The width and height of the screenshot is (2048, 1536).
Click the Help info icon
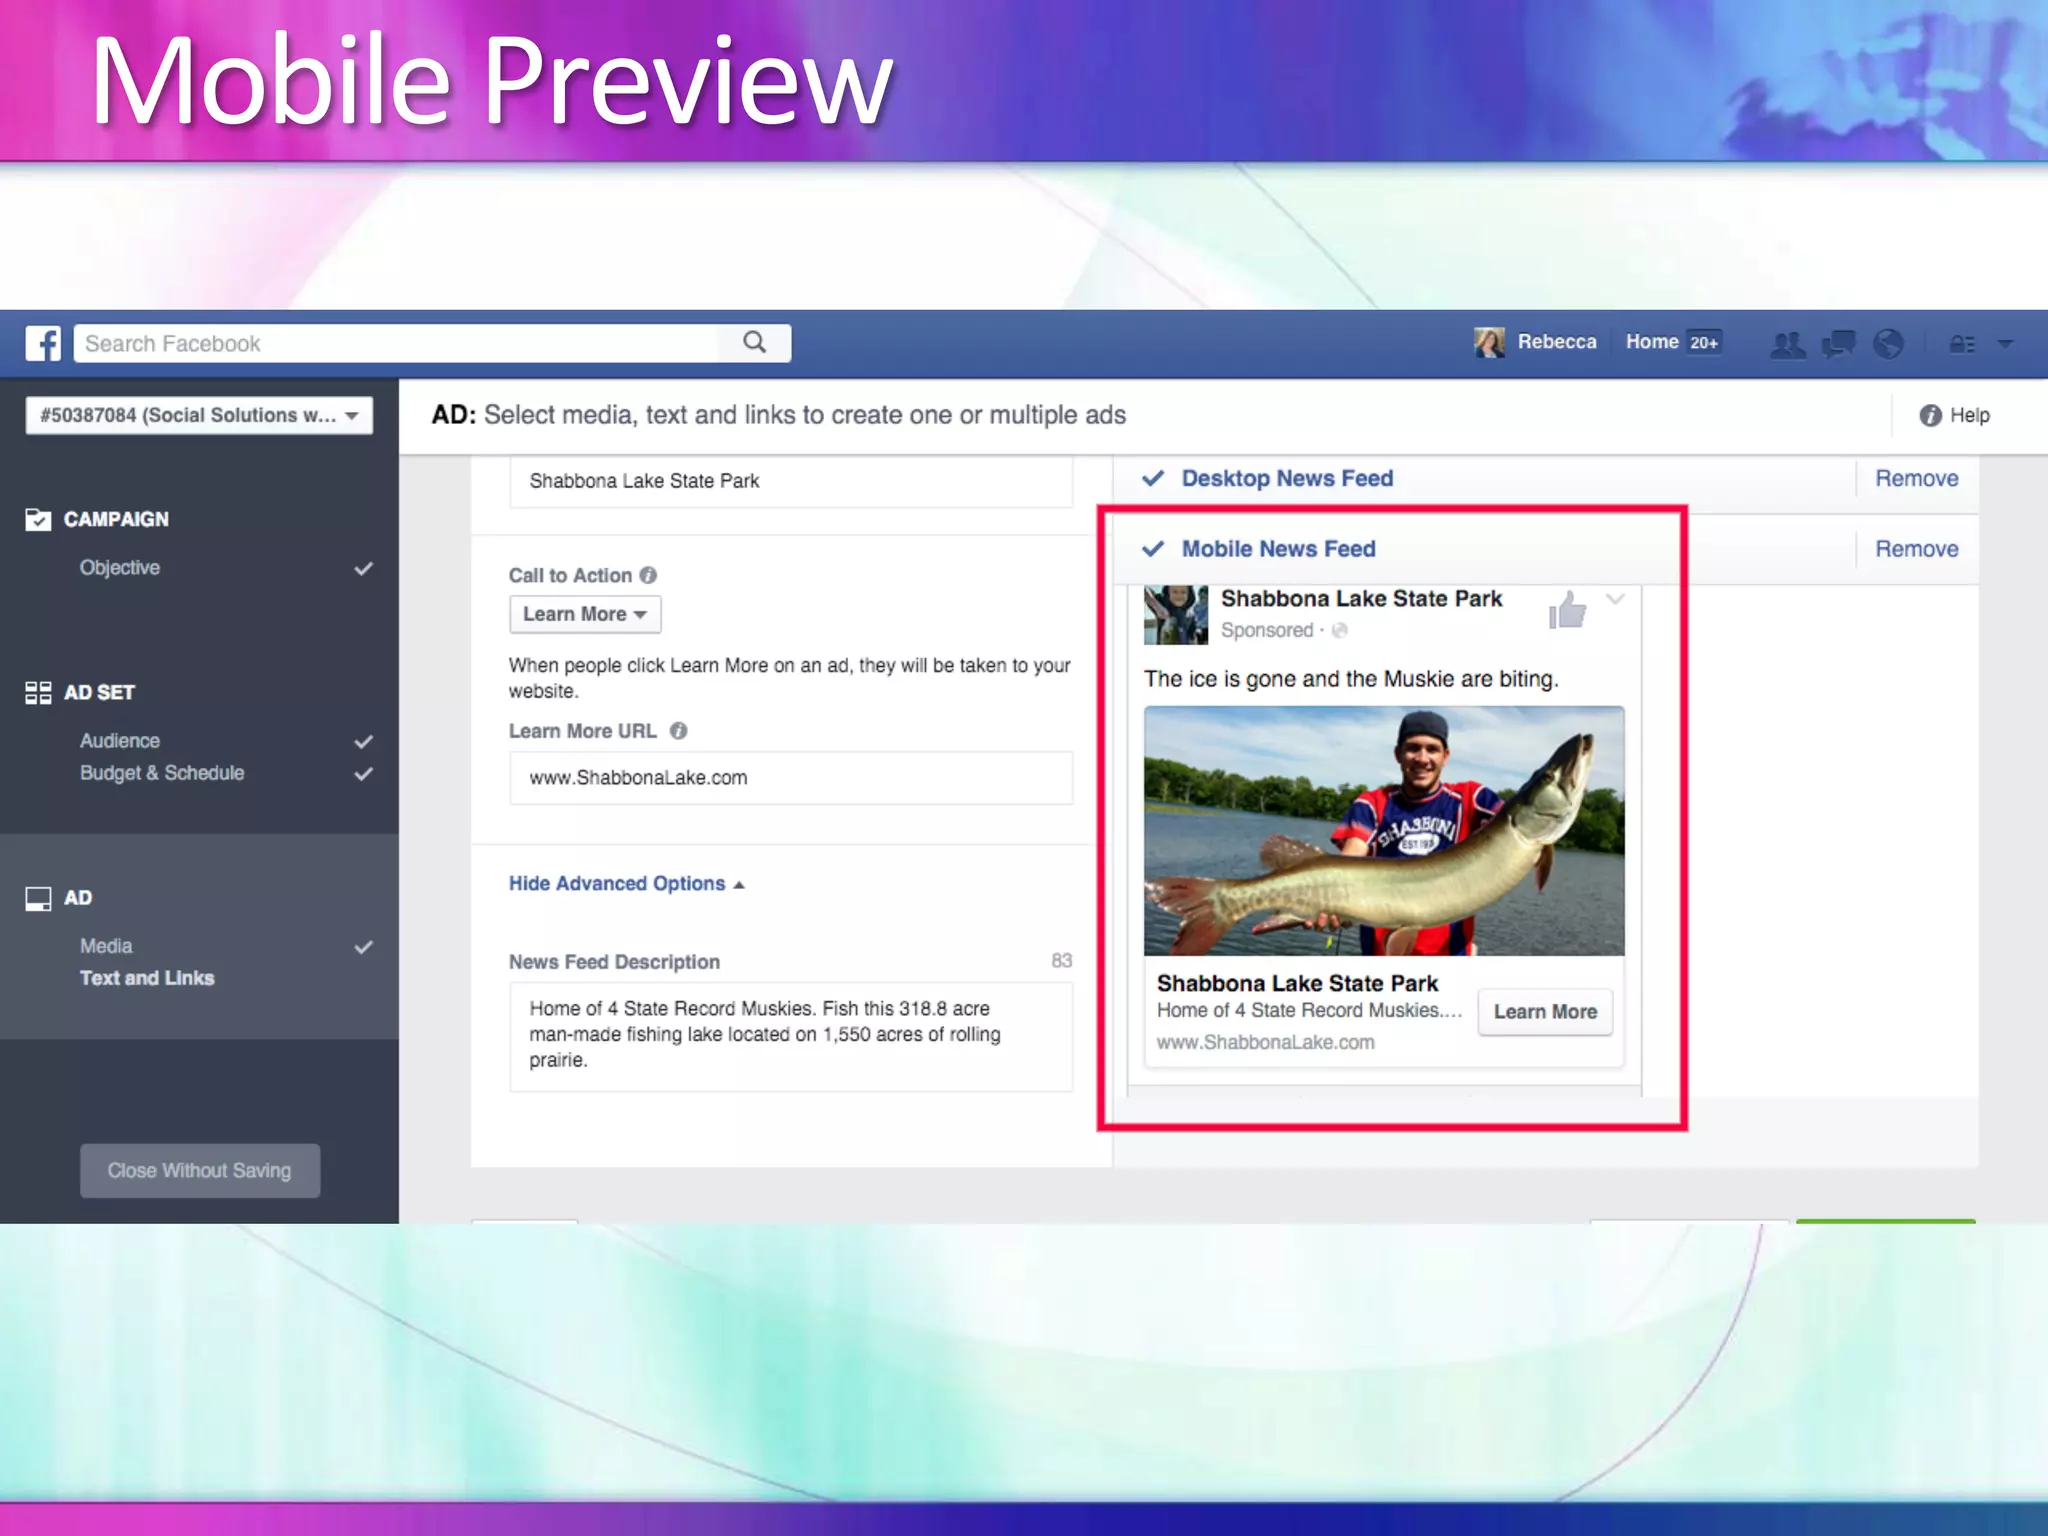[1930, 415]
